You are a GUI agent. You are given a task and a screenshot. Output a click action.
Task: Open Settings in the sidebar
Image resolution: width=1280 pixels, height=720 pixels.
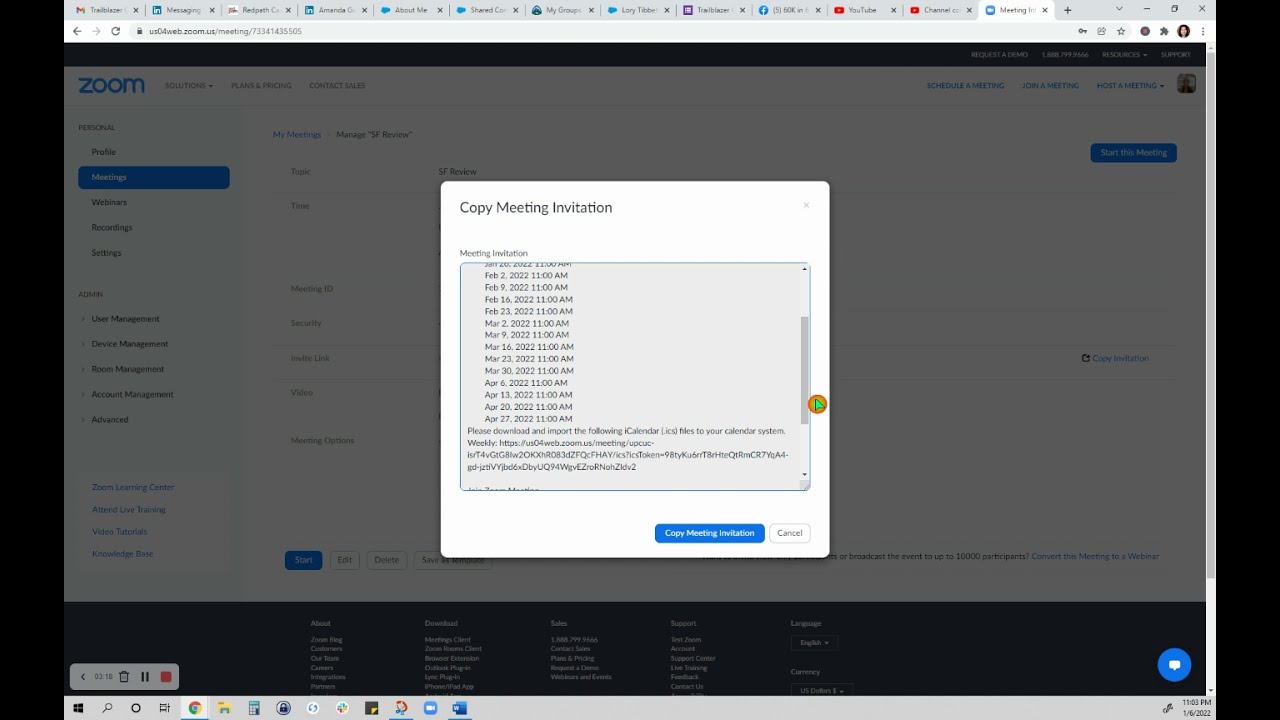tap(106, 253)
